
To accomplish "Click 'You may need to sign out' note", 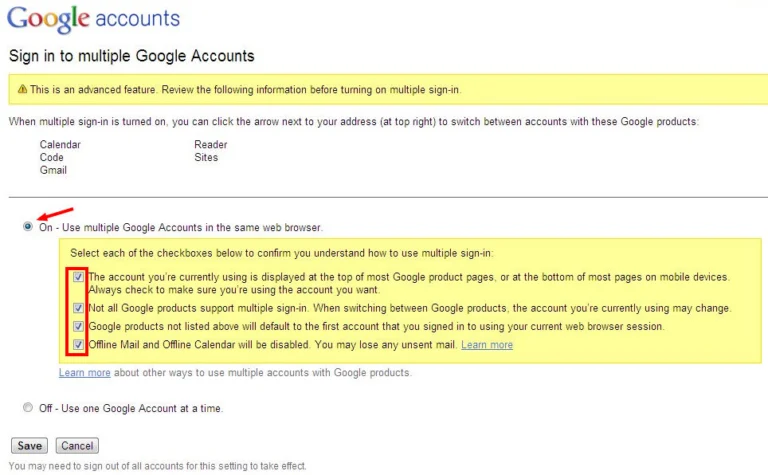I will tap(158, 466).
